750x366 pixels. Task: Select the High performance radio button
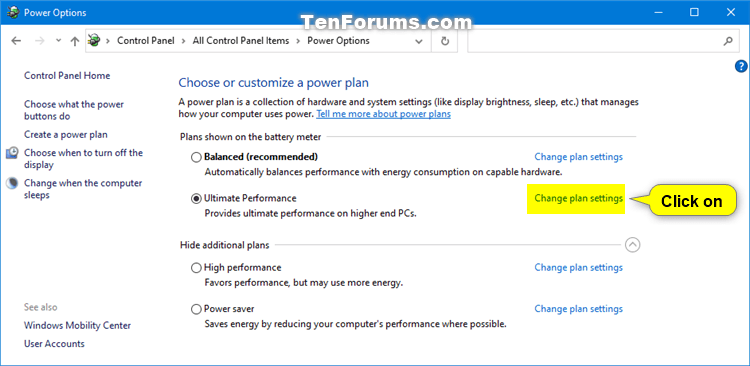(x=196, y=268)
